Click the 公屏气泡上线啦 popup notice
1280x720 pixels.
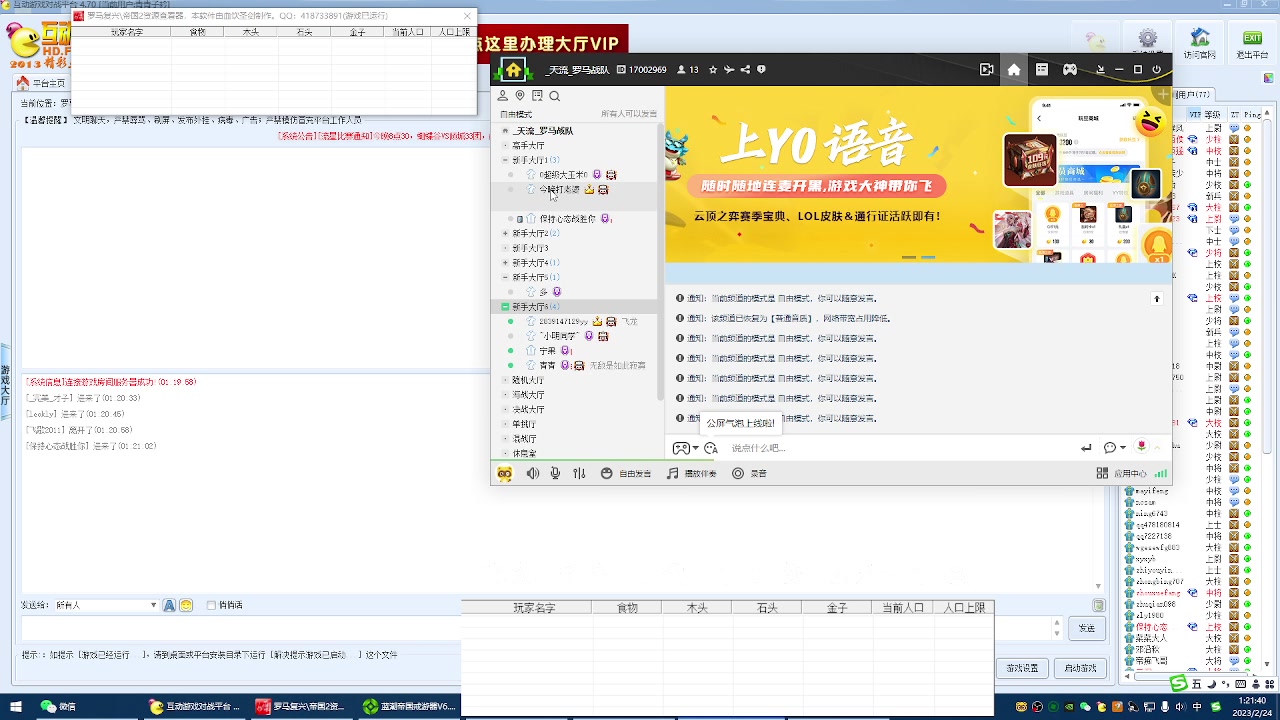coord(740,423)
